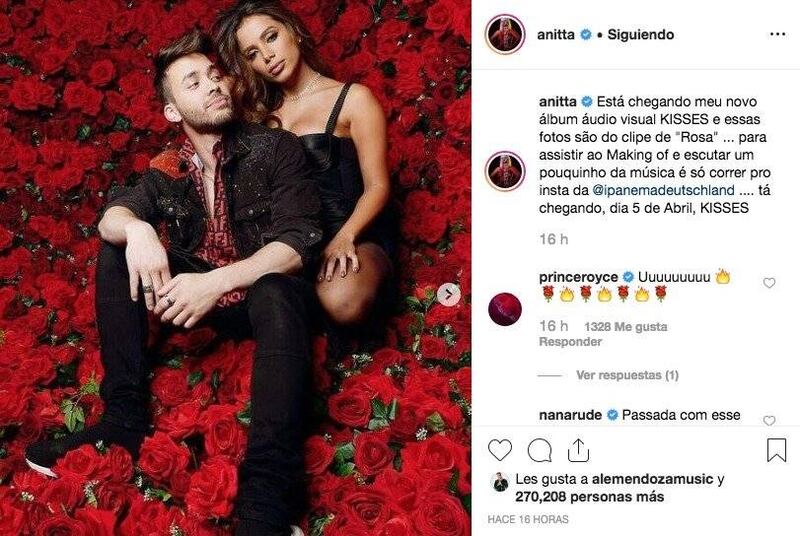Reply to princeroyce using Responder
800x536 pixels.
point(570,342)
